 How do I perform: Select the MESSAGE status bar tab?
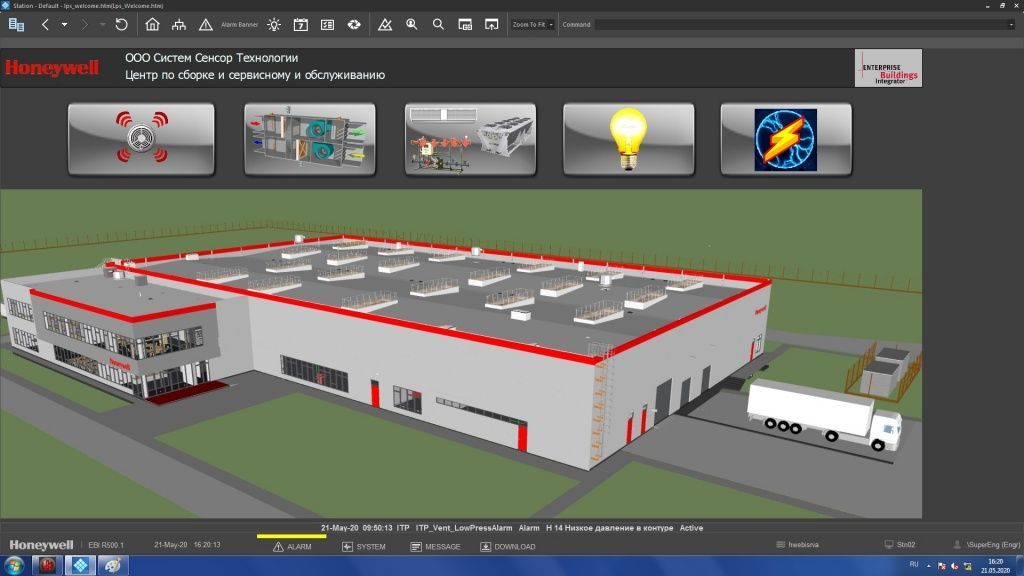coord(435,547)
